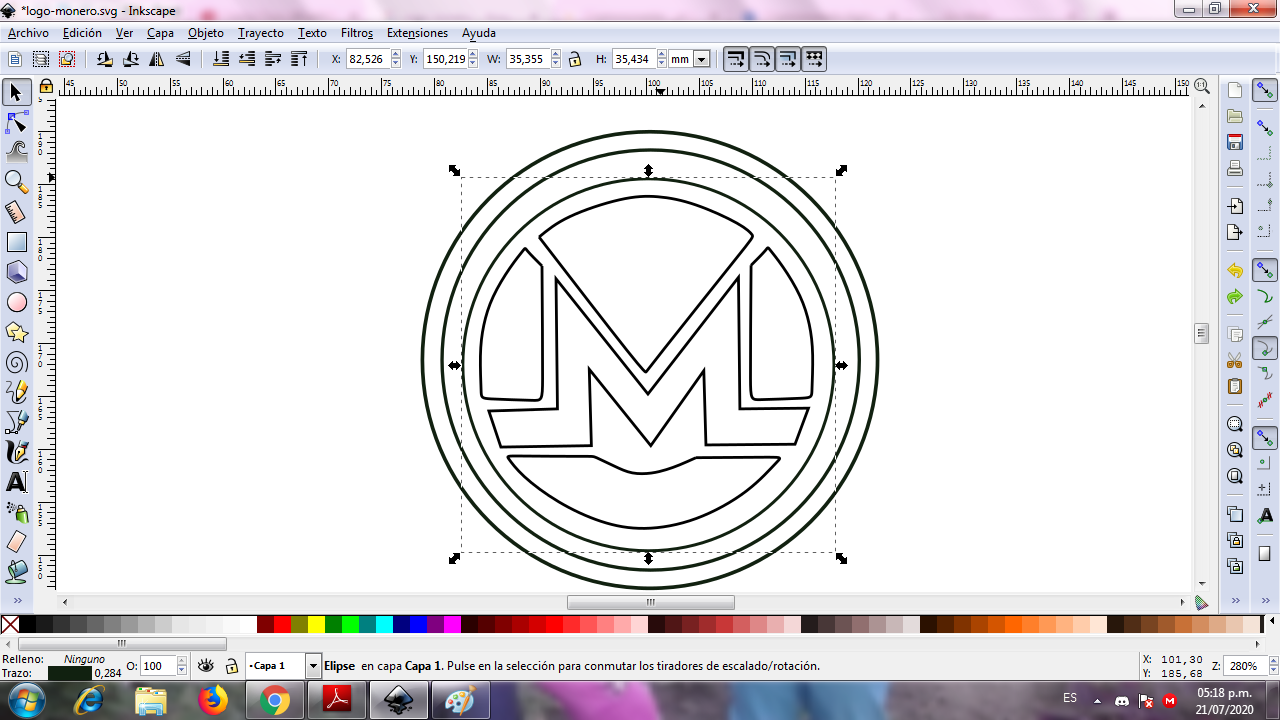Select the Spray tool

coord(16,512)
